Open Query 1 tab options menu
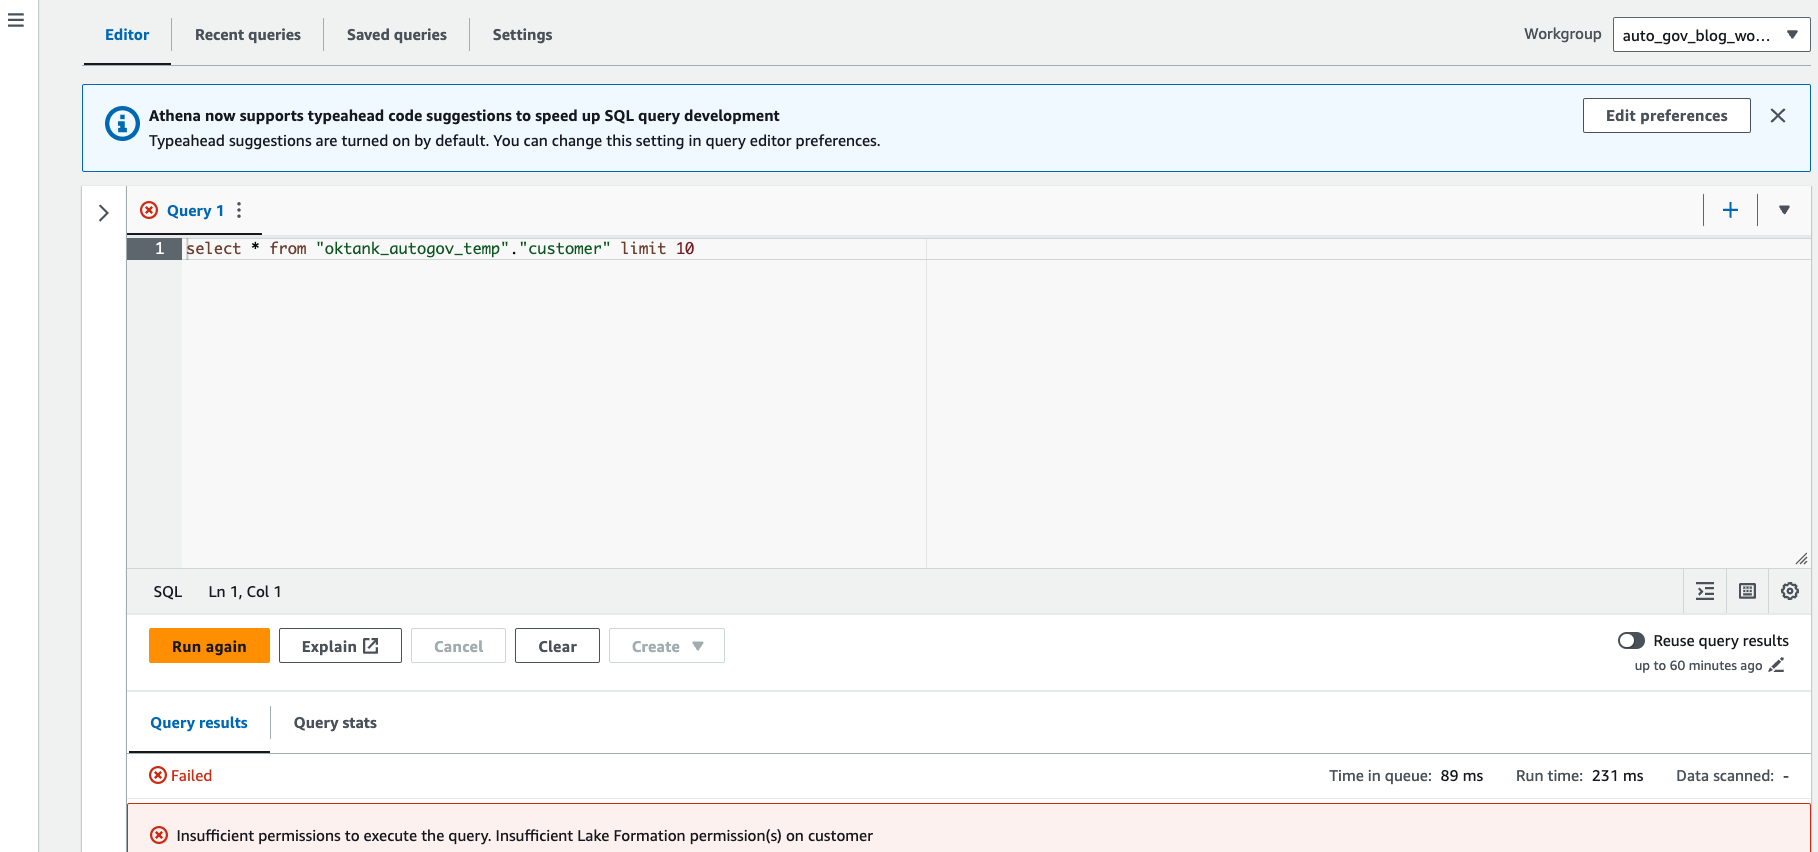This screenshot has height=852, width=1818. coord(239,210)
